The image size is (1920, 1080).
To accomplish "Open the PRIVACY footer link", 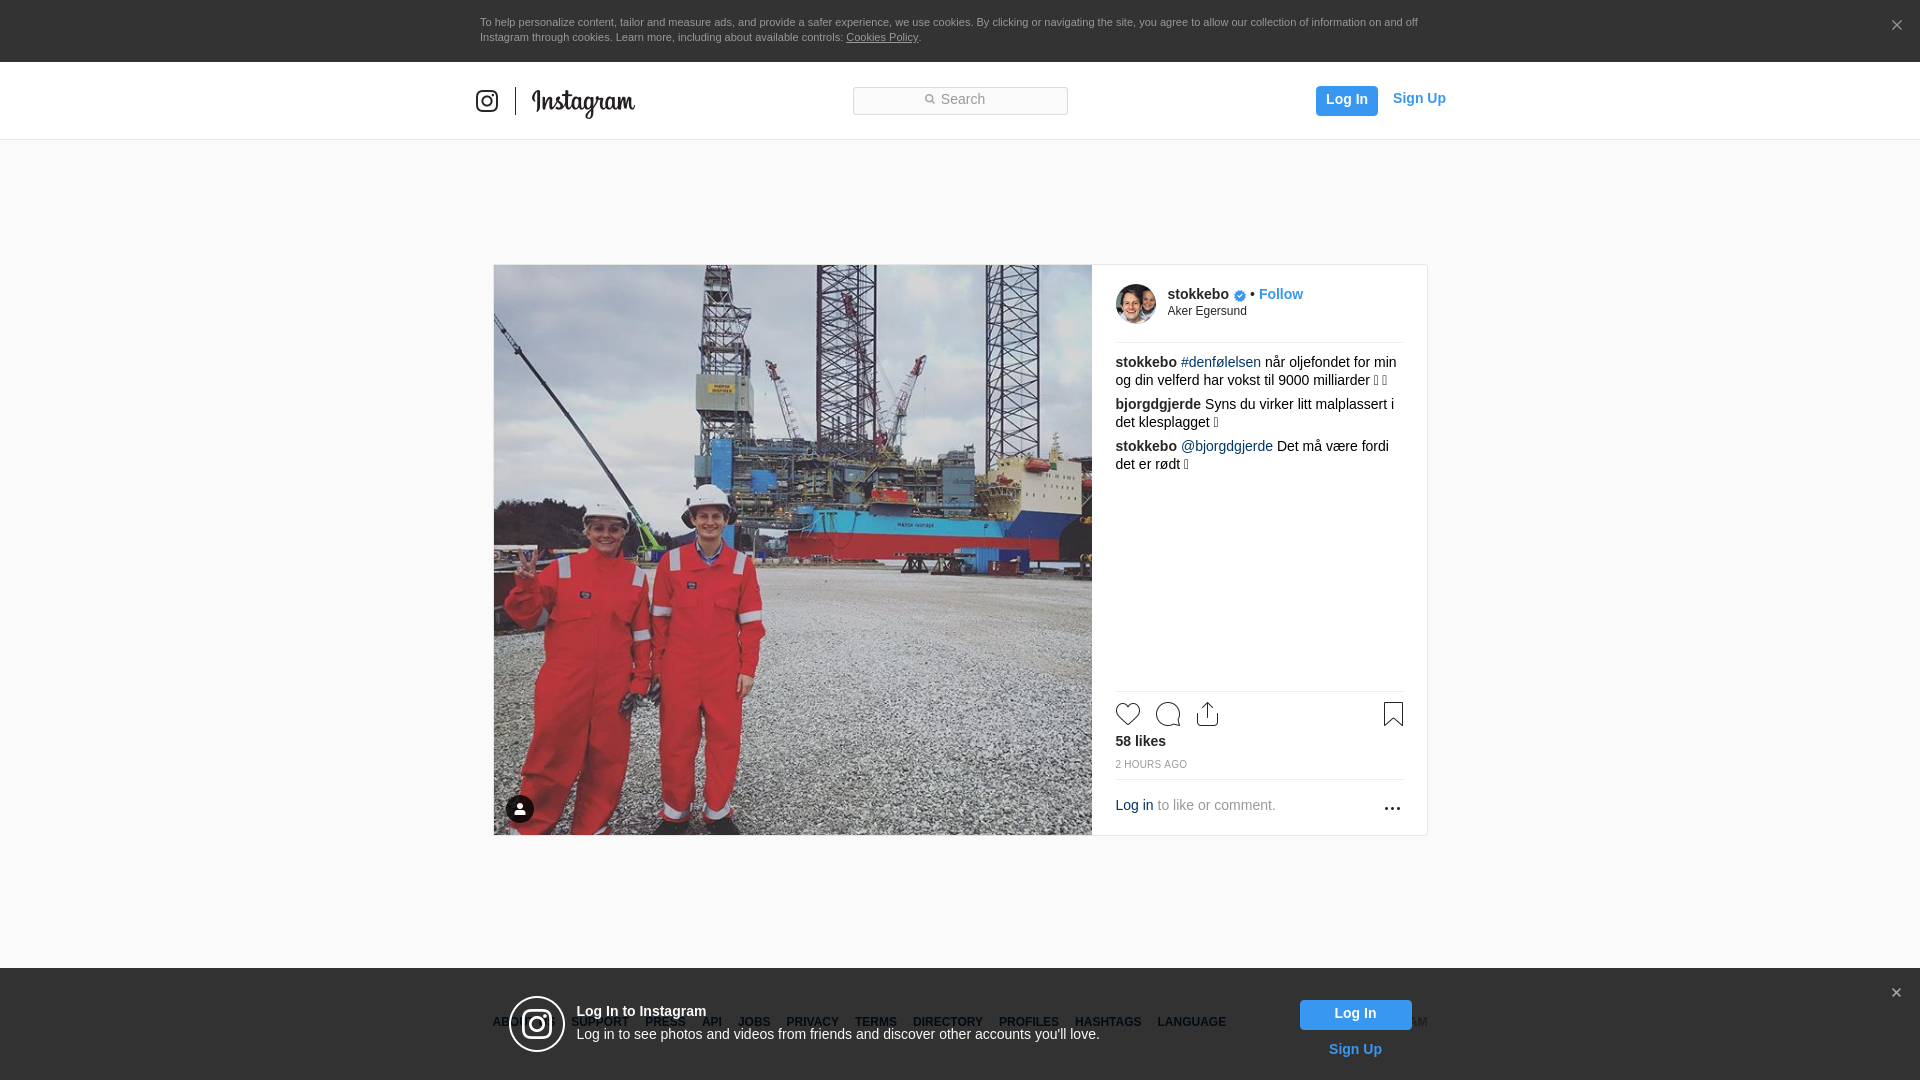I will pos(812,1022).
